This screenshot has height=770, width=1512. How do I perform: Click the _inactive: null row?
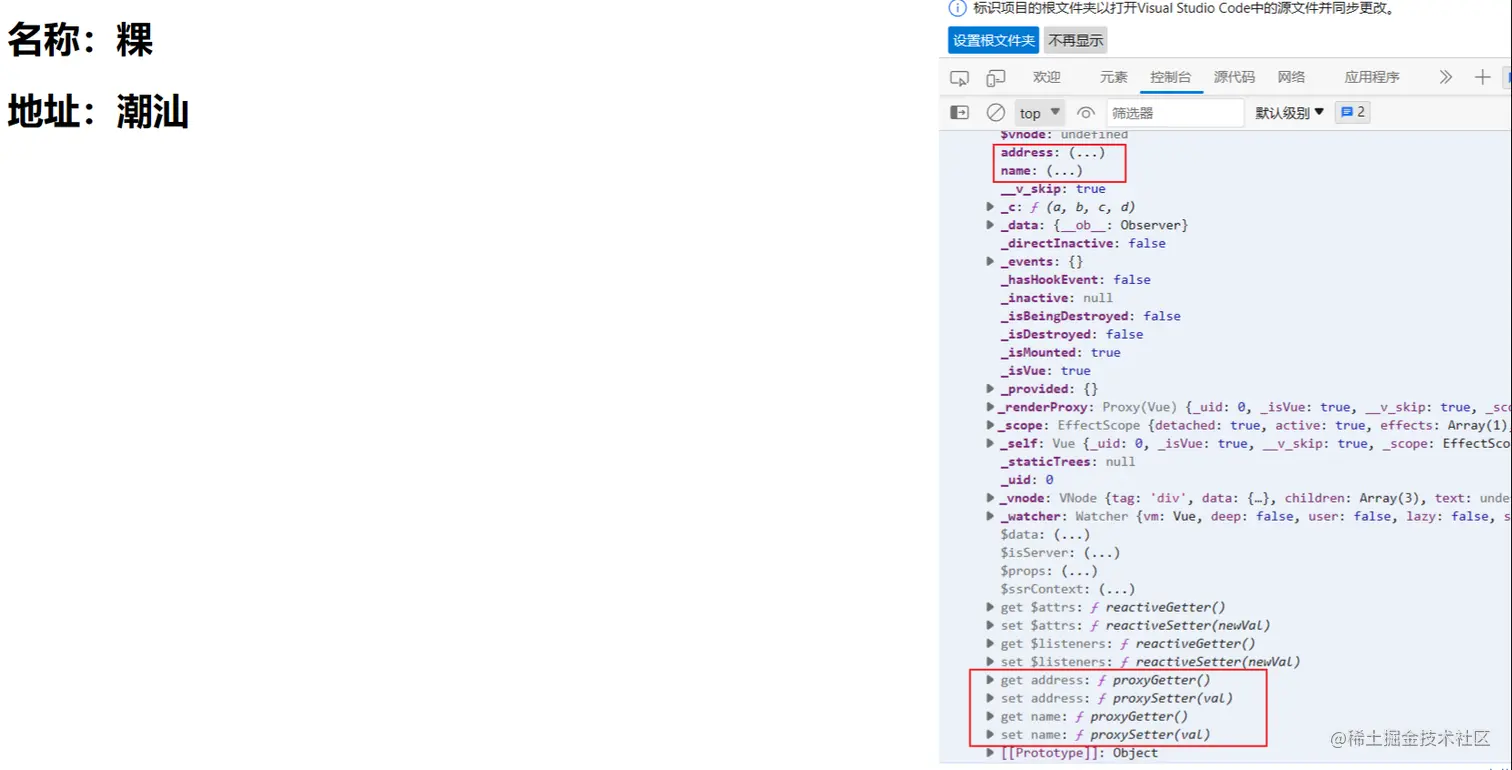coord(1056,298)
